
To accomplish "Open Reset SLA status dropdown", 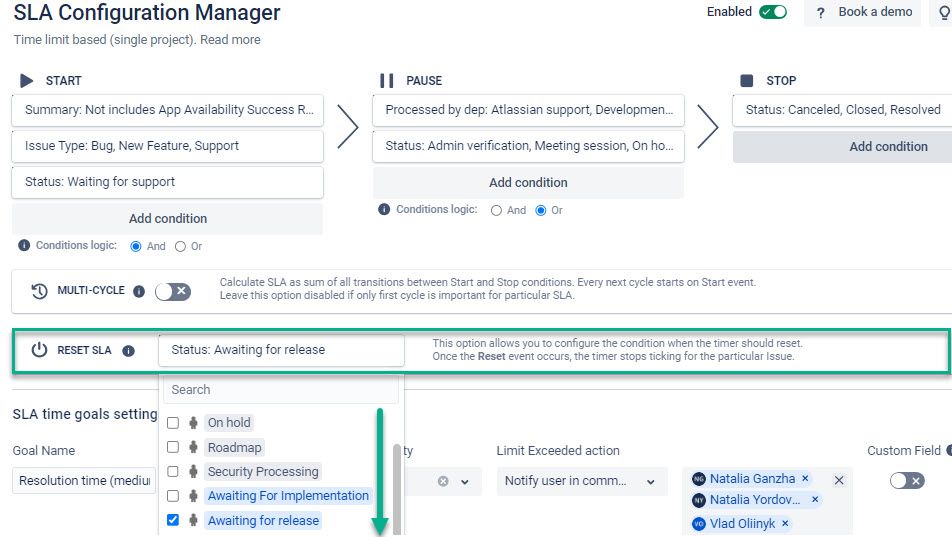I will click(x=281, y=350).
